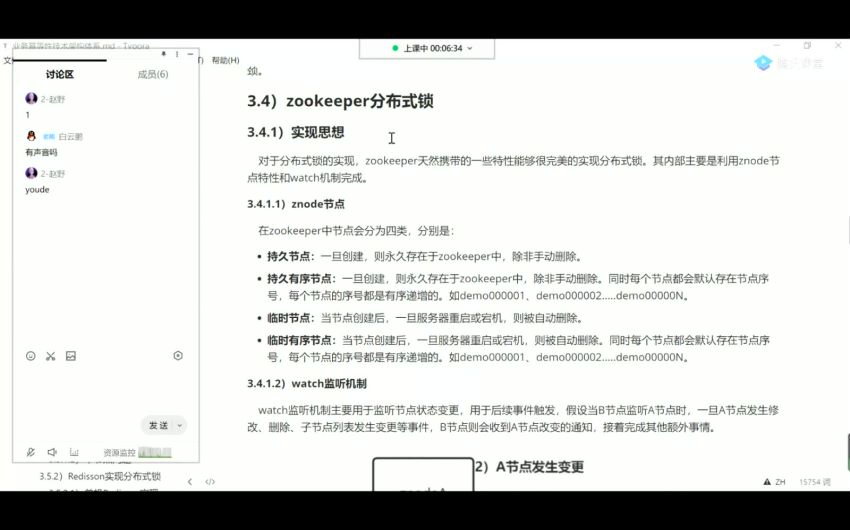The height and width of the screenshot is (530, 850).
Task: Switch to the 讨论区 discussion tab
Action: pos(60,75)
